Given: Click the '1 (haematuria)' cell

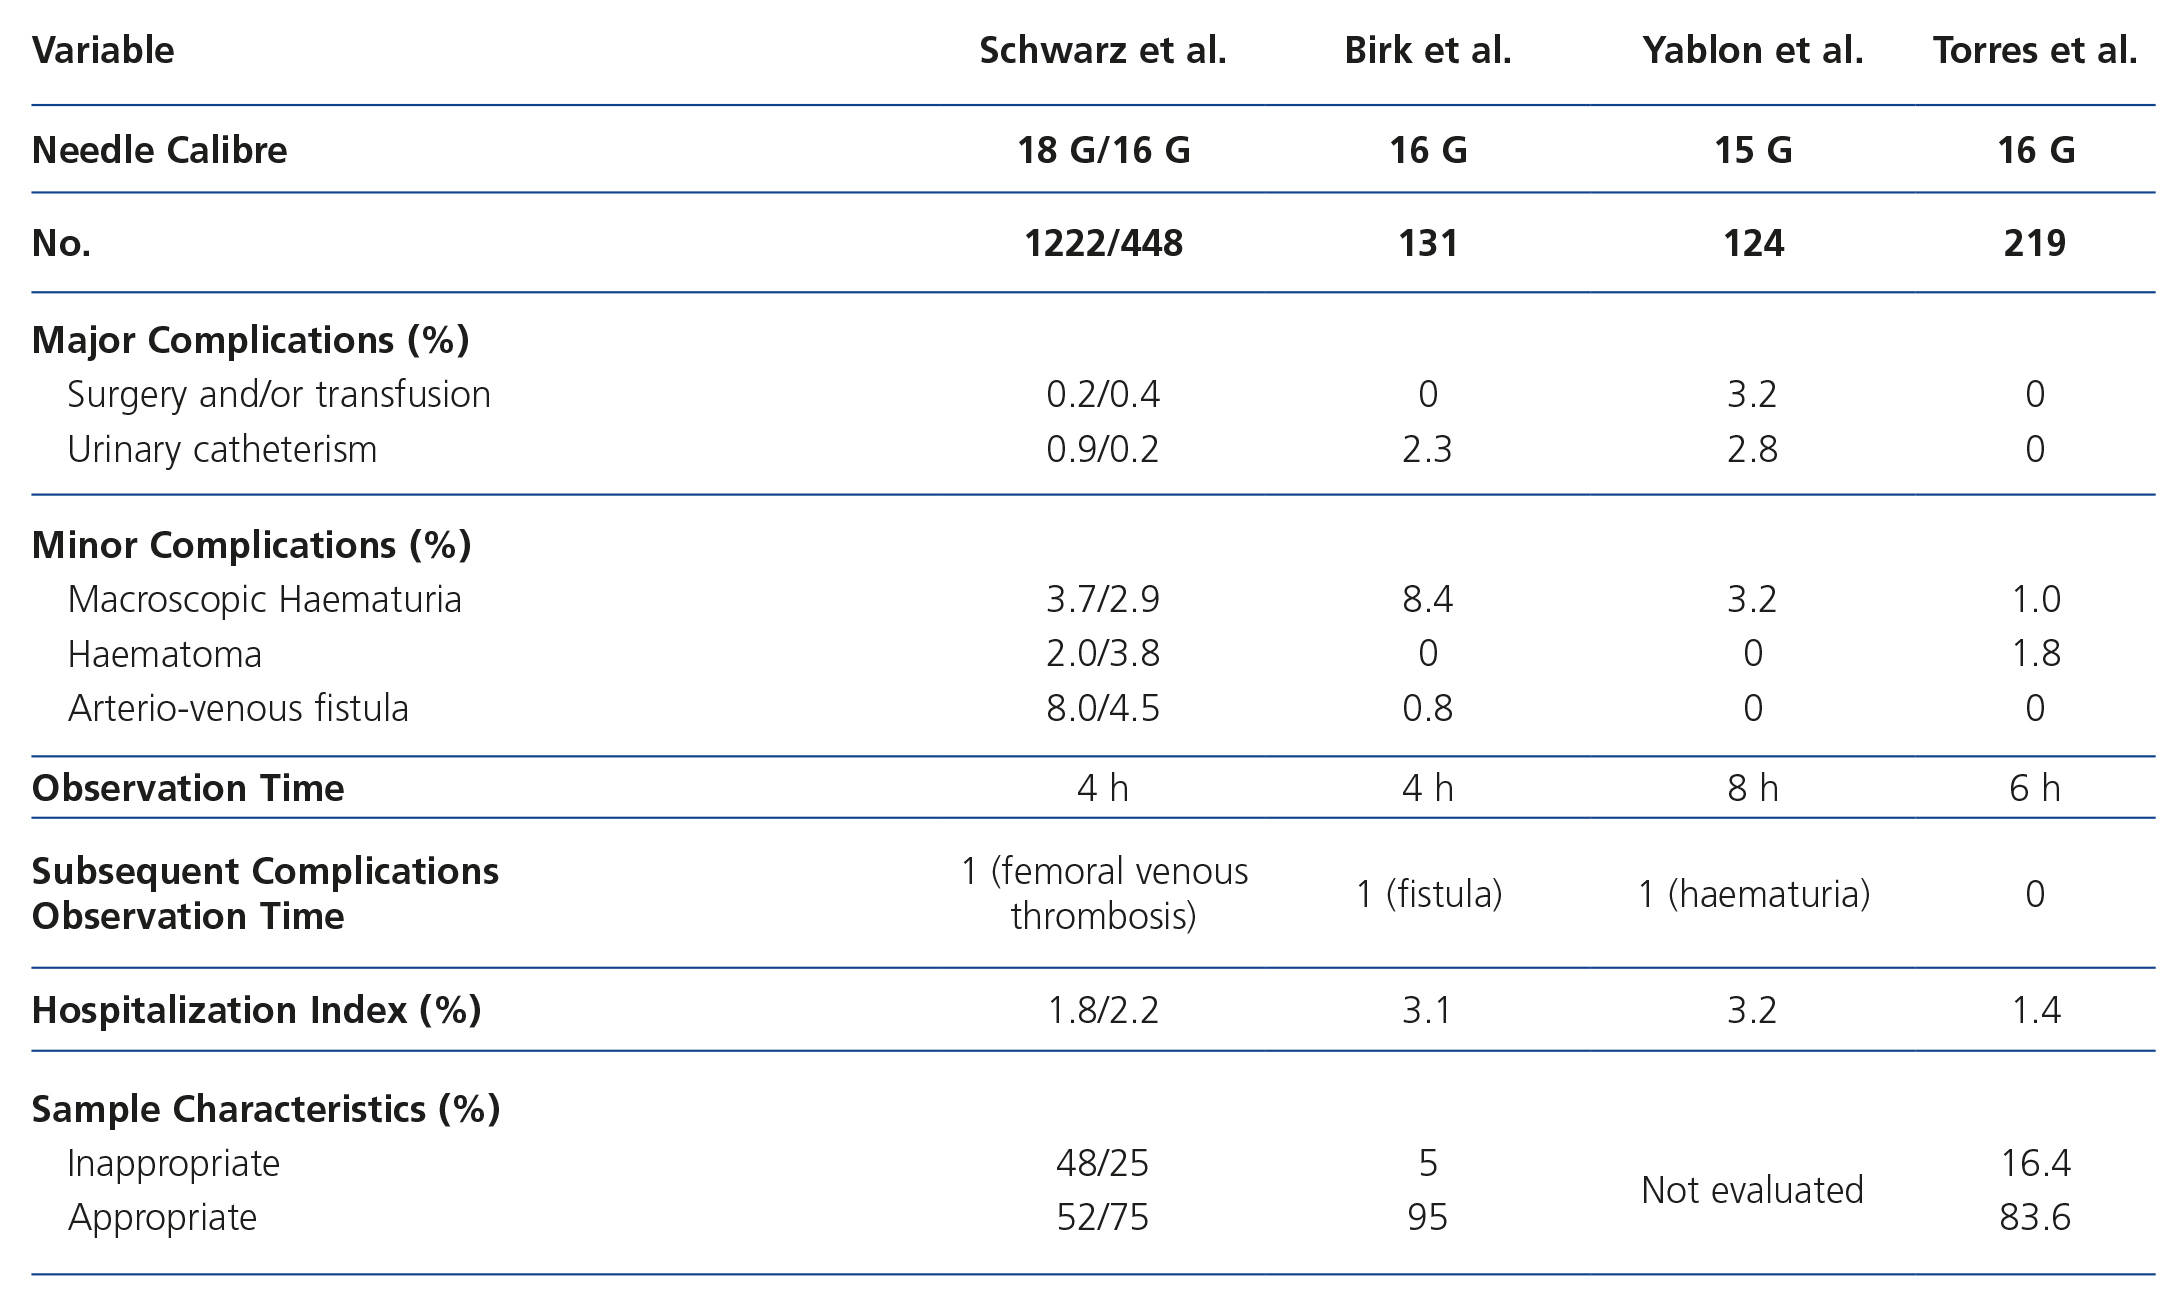Looking at the screenshot, I should pos(1752,893).
